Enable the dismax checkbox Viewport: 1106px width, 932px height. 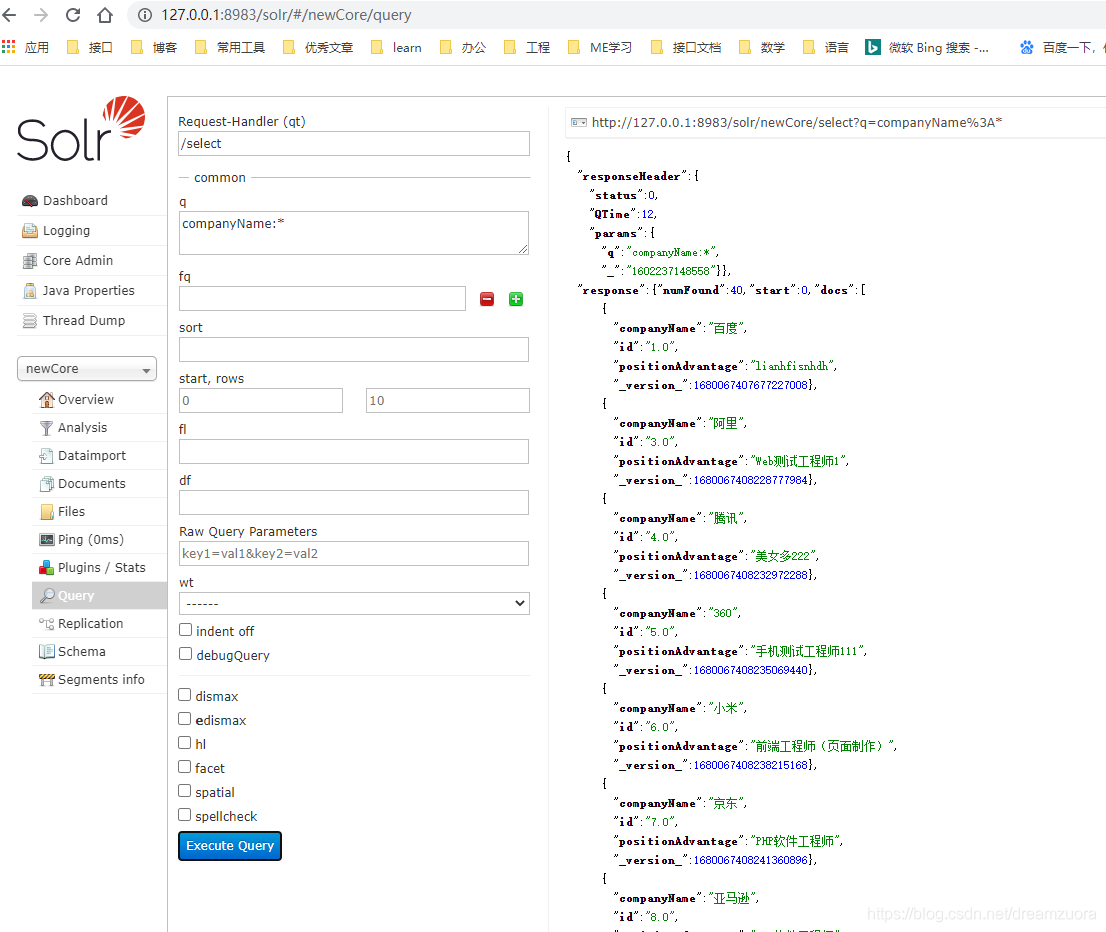pos(185,695)
